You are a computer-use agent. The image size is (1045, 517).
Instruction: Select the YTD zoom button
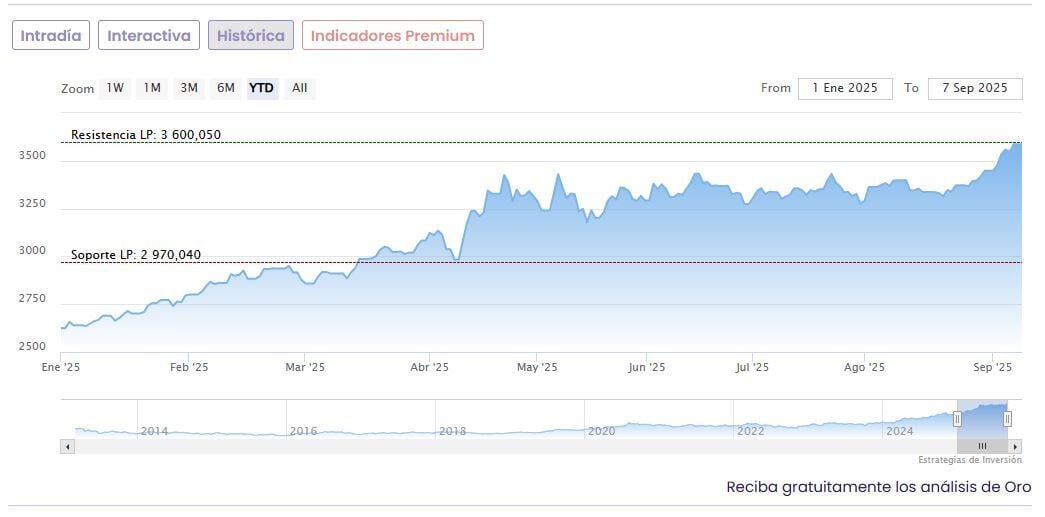tap(261, 88)
